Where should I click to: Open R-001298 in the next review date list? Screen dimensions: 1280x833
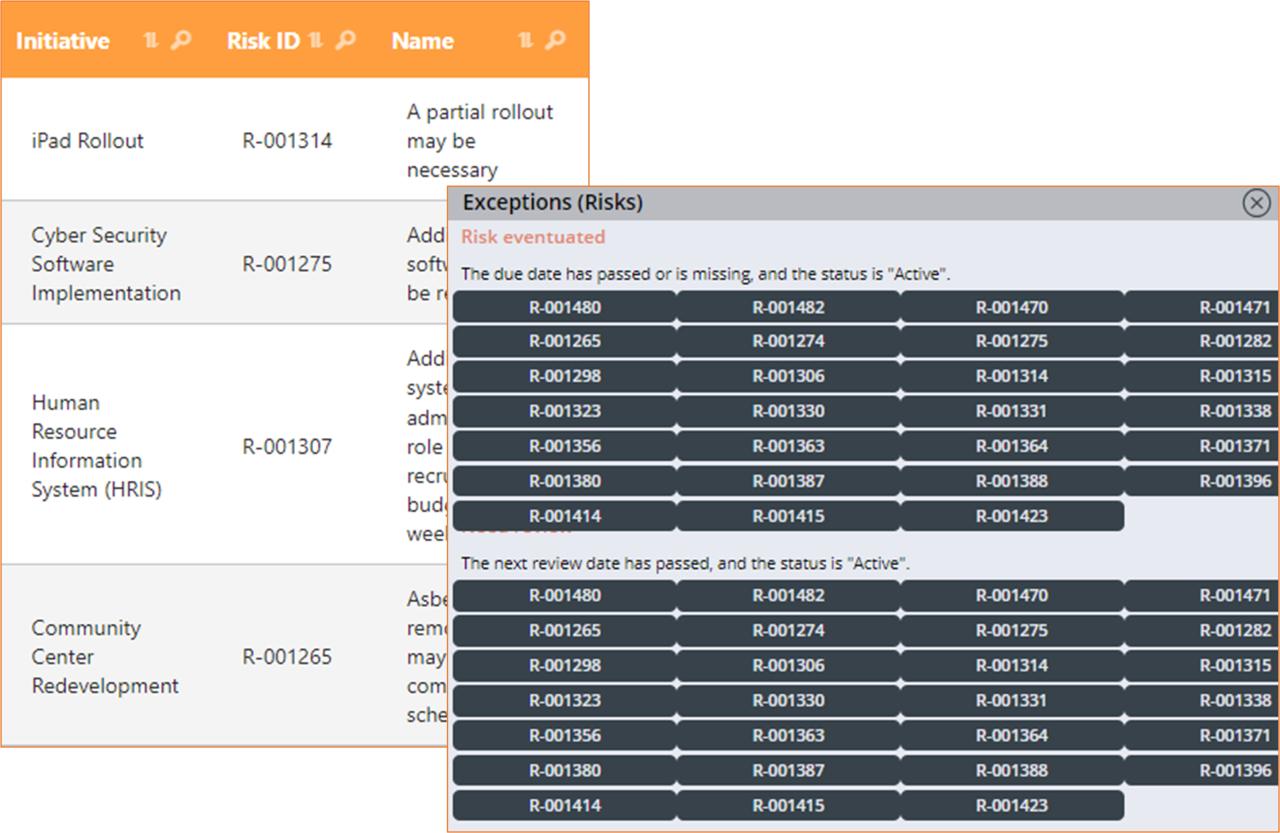(565, 665)
